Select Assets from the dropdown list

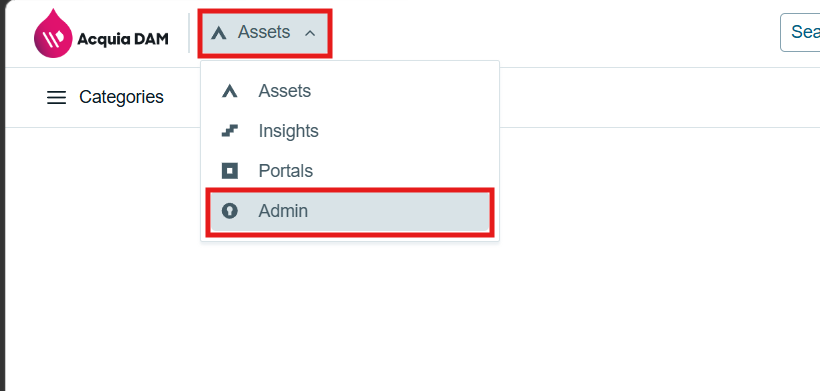(x=285, y=91)
